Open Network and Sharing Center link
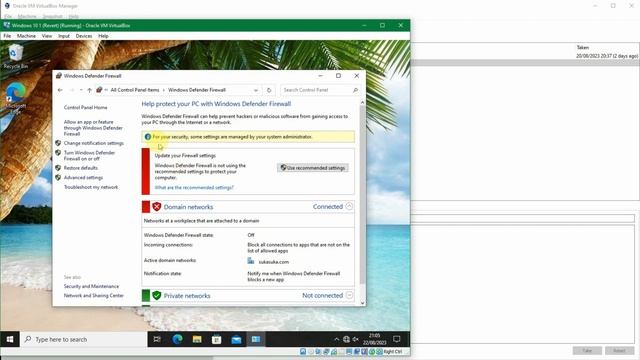 tap(93, 296)
